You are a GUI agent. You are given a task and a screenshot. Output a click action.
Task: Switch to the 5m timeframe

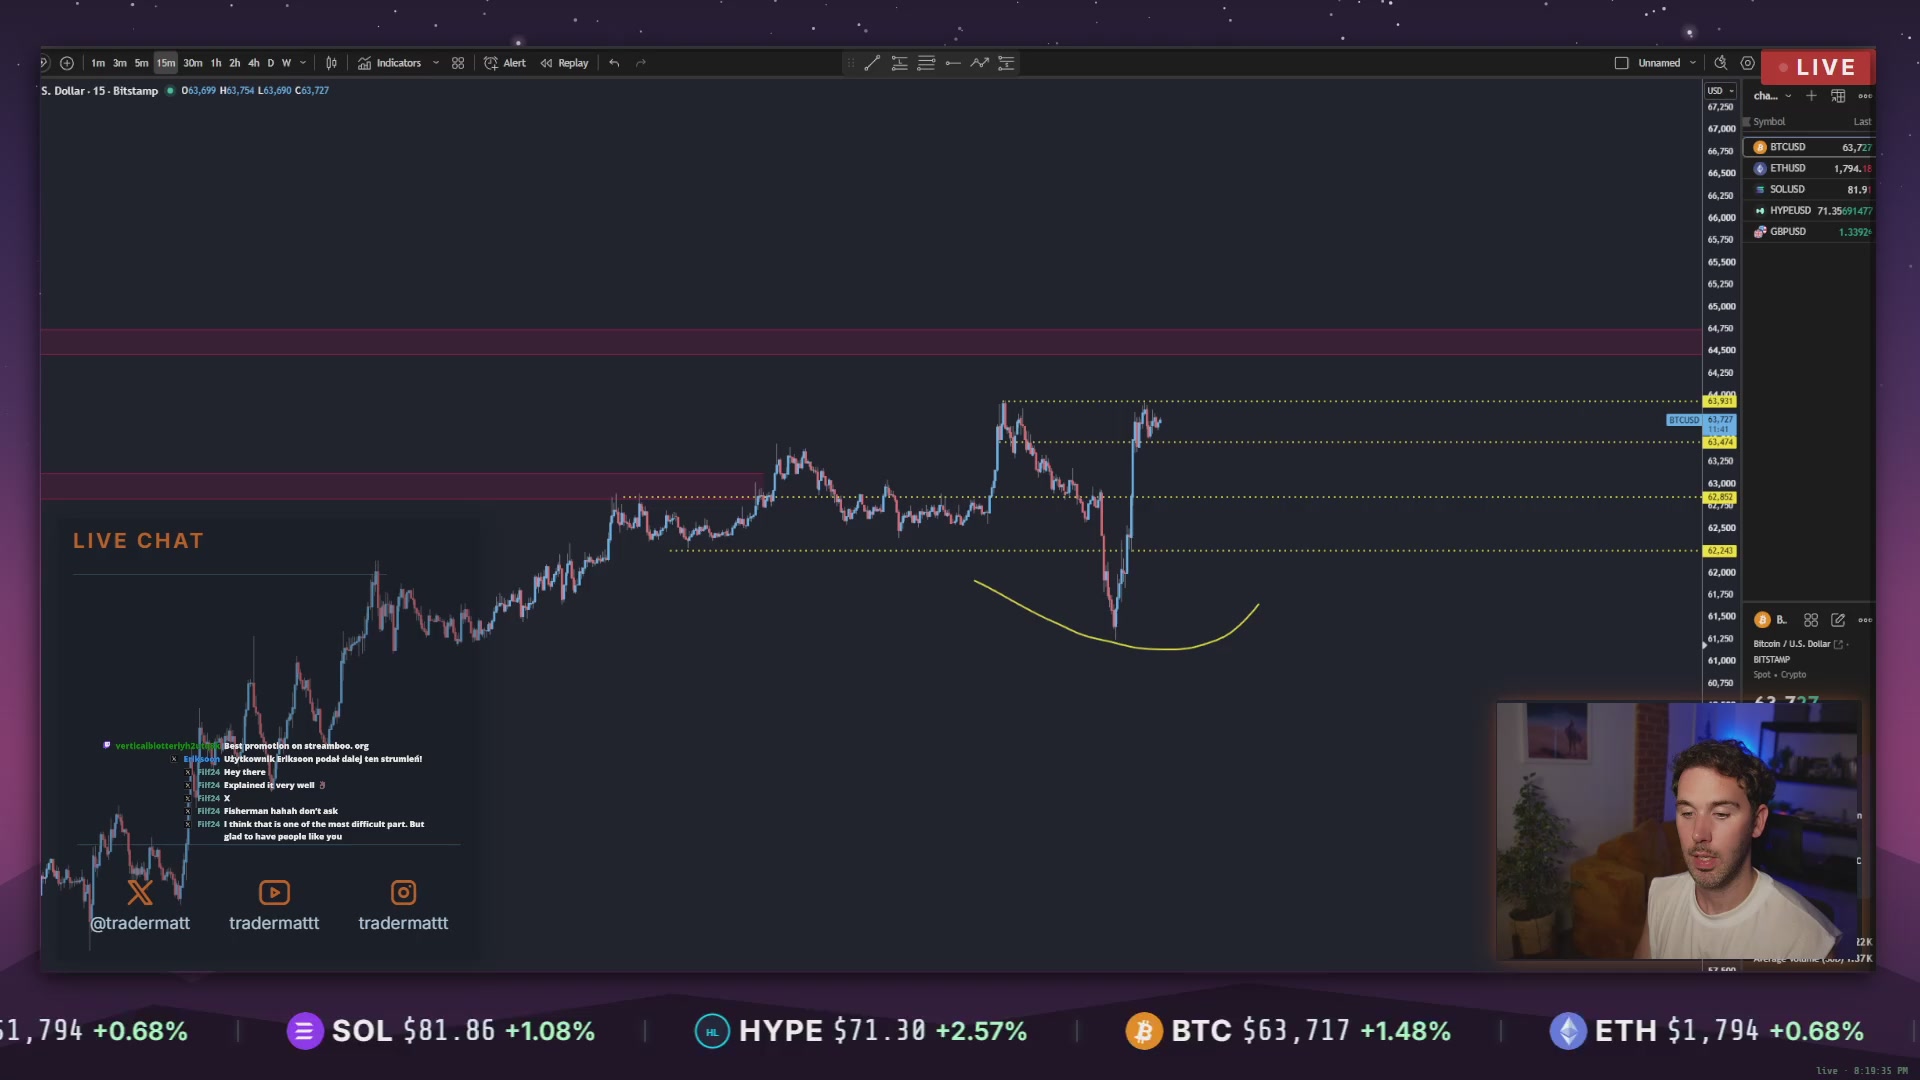click(x=142, y=63)
